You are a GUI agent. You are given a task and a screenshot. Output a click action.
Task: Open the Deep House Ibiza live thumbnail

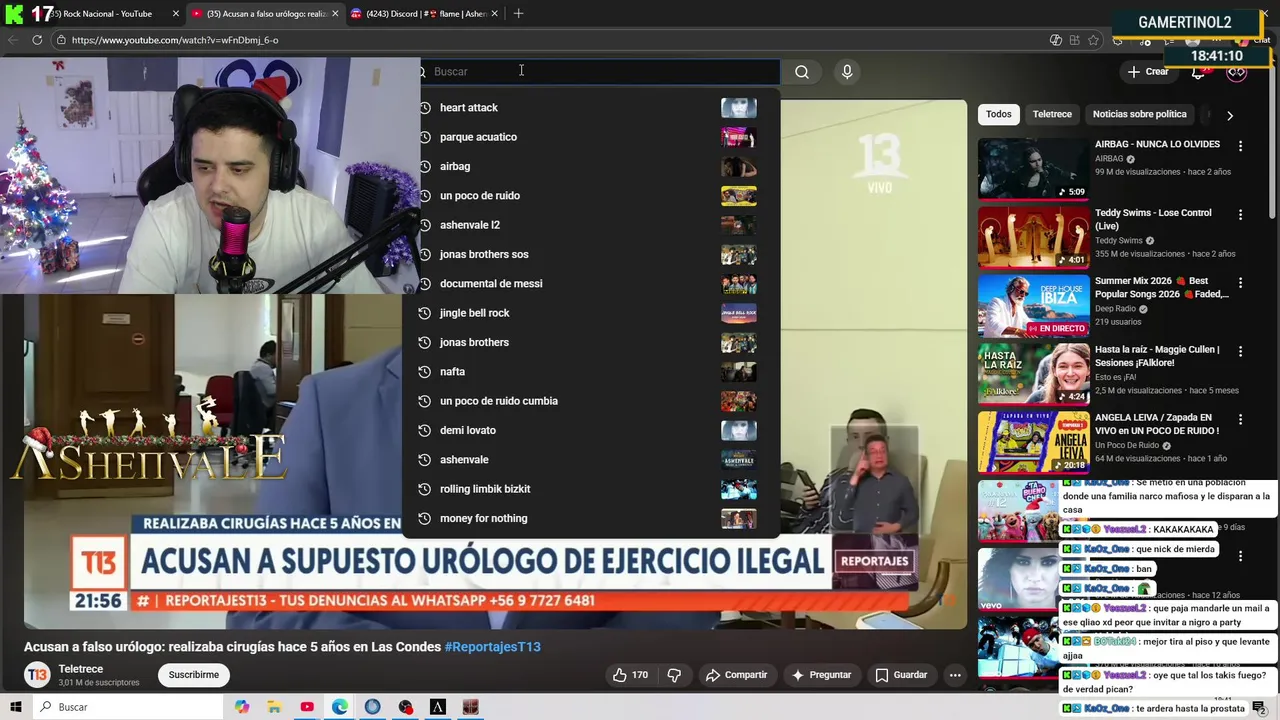[1033, 305]
